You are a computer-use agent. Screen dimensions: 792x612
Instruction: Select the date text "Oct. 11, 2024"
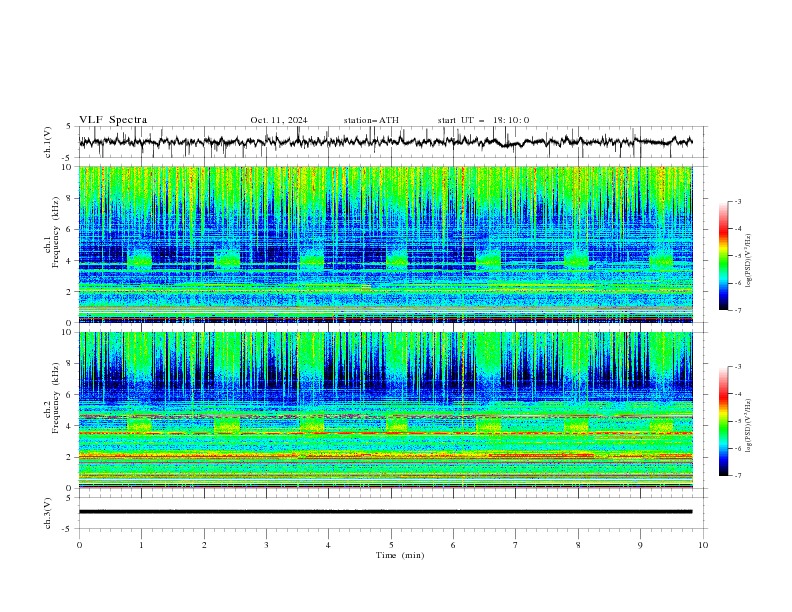coord(279,120)
